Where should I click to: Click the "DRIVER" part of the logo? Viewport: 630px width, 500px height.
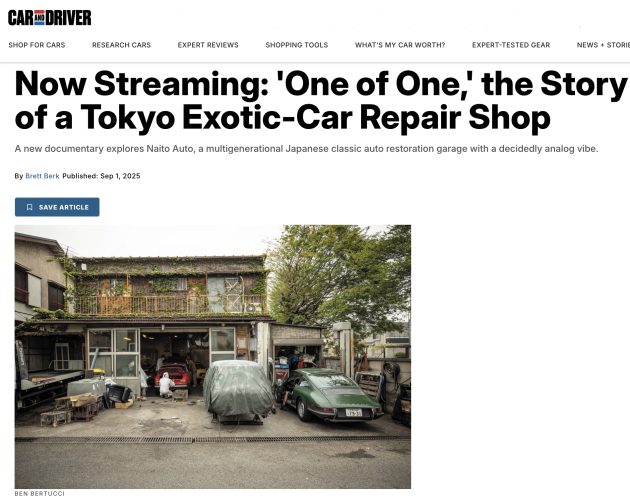coord(68,18)
